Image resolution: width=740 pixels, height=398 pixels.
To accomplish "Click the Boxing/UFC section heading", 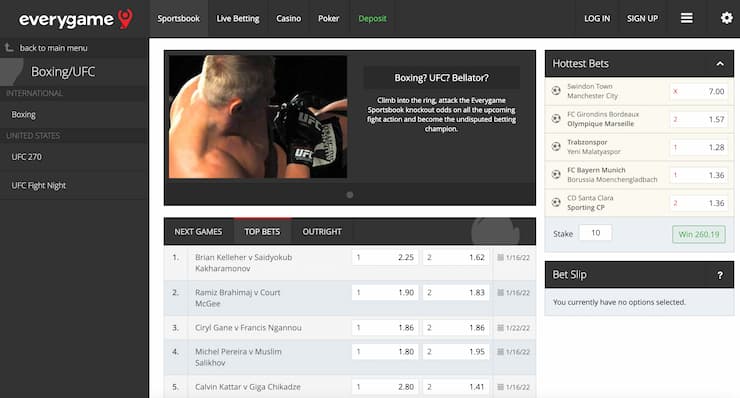I will (63, 72).
